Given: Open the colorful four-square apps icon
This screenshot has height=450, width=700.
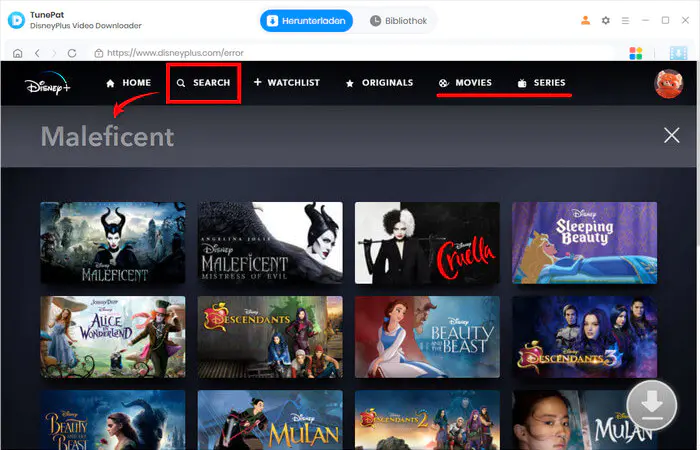Looking at the screenshot, I should [636, 53].
